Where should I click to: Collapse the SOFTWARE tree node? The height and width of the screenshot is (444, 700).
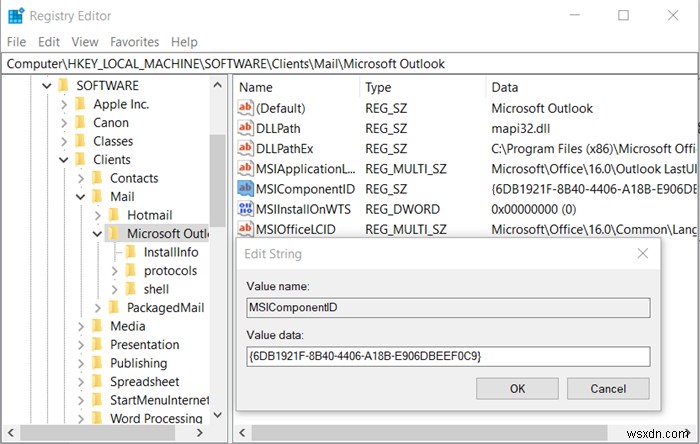point(47,86)
